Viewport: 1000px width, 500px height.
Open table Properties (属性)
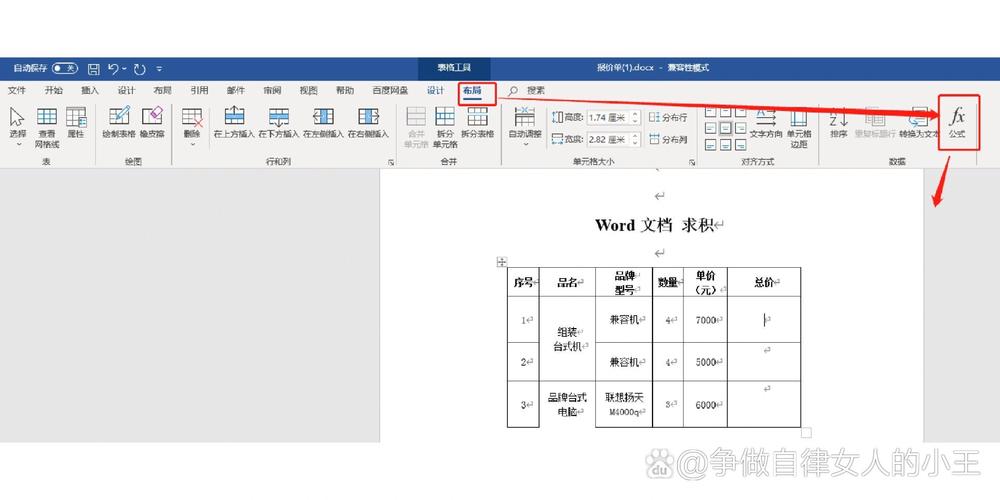(76, 122)
